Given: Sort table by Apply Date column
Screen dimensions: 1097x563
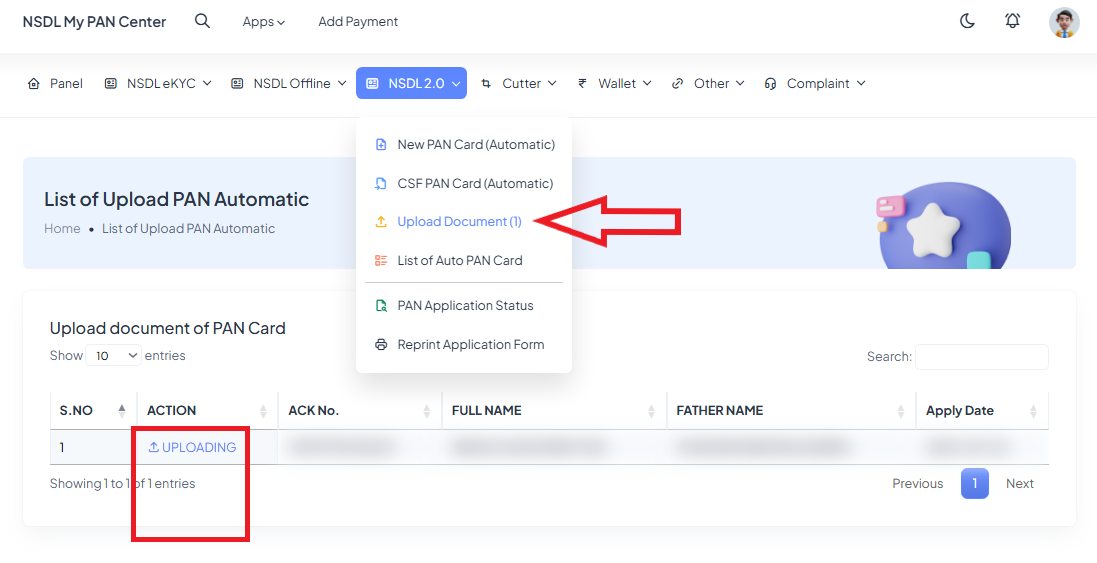Looking at the screenshot, I should tap(982, 411).
